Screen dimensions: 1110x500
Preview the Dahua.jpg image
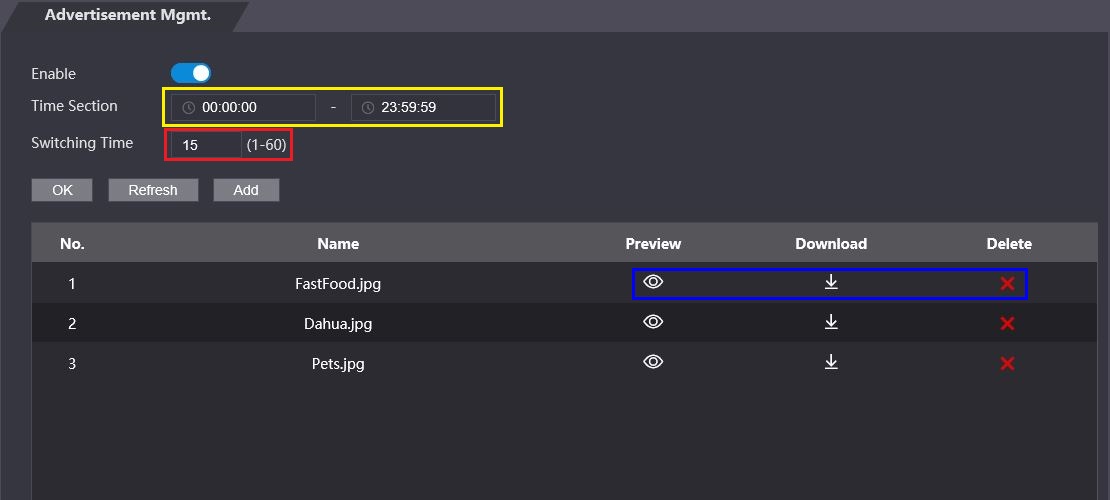(653, 322)
